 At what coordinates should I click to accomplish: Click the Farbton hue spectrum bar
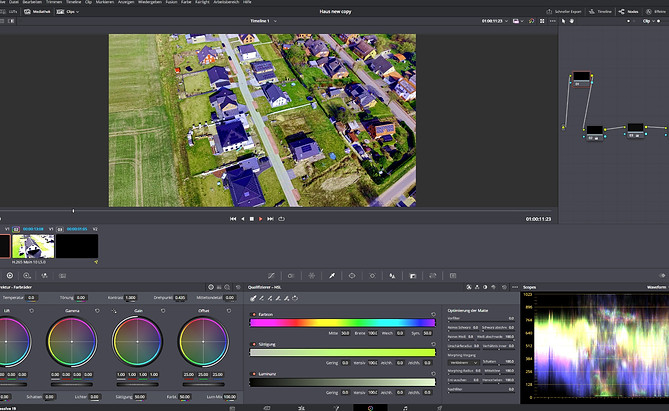point(343,323)
